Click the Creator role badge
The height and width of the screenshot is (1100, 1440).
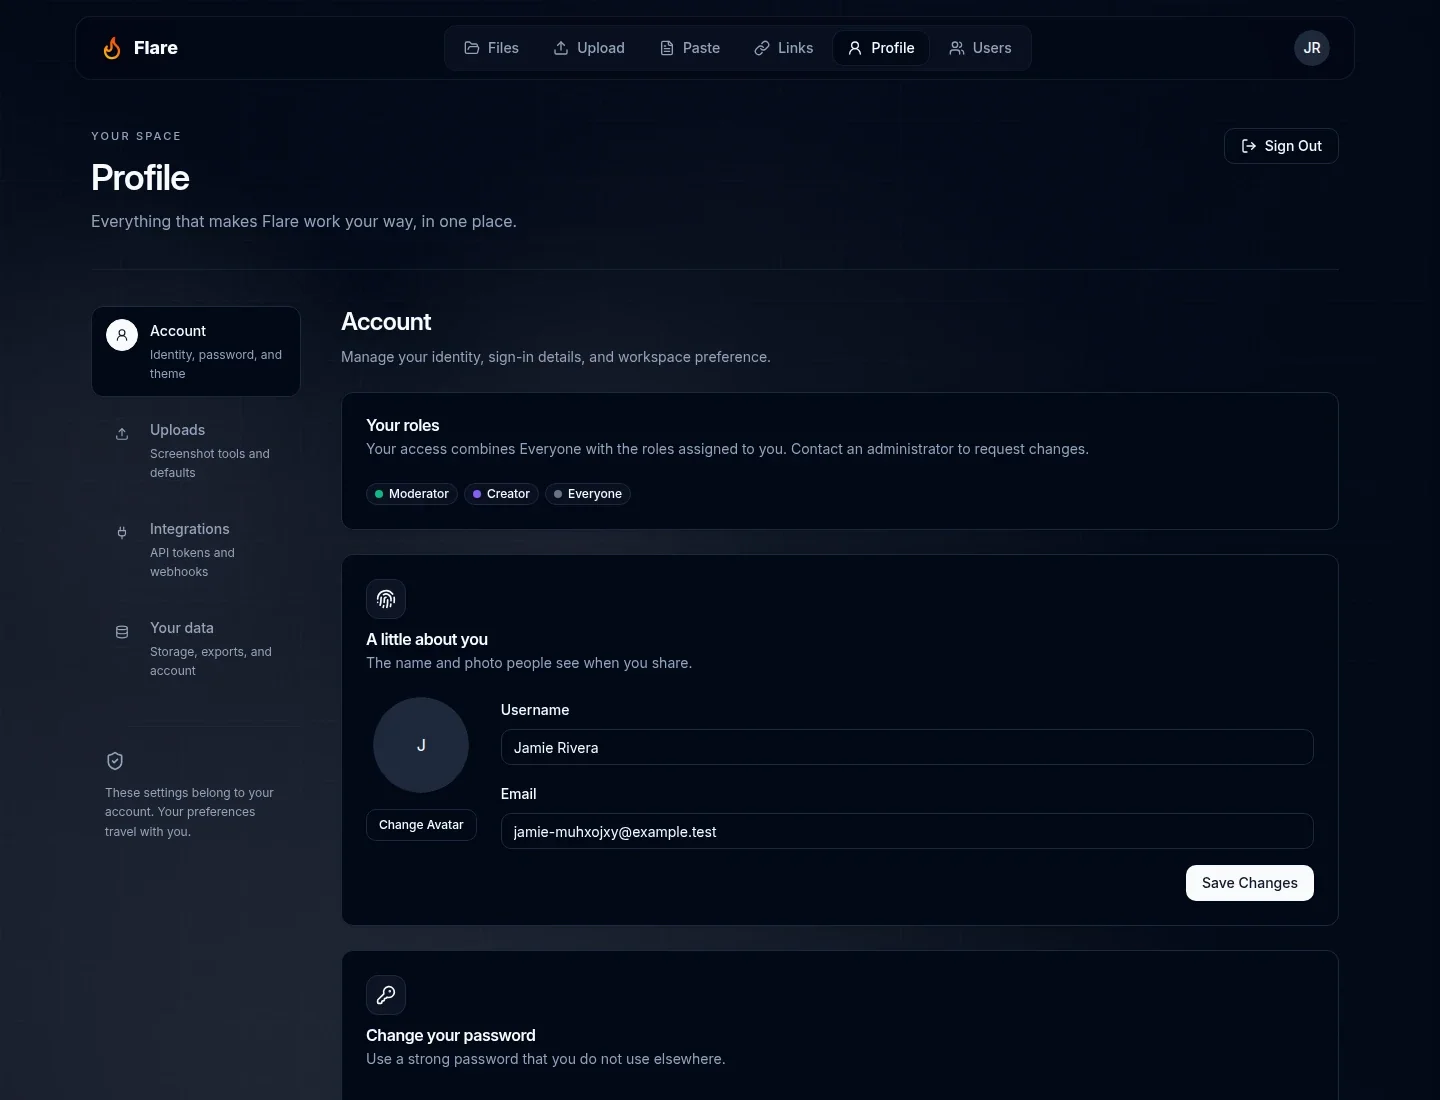click(501, 494)
